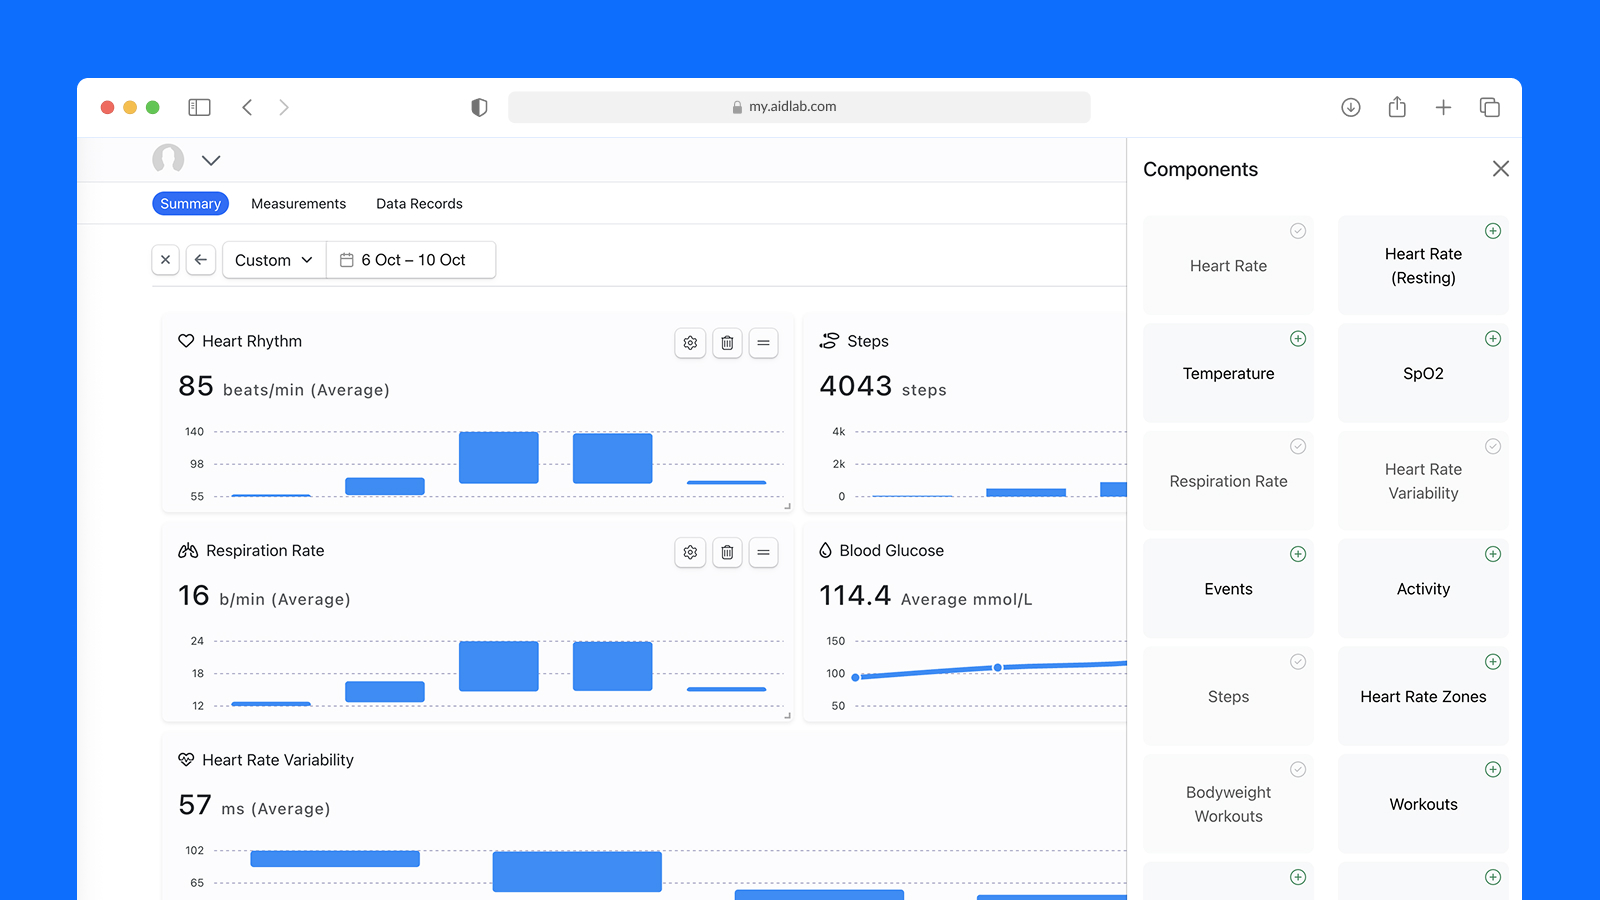Open the Custom date range dropdown
This screenshot has height=900, width=1600.
pos(272,259)
